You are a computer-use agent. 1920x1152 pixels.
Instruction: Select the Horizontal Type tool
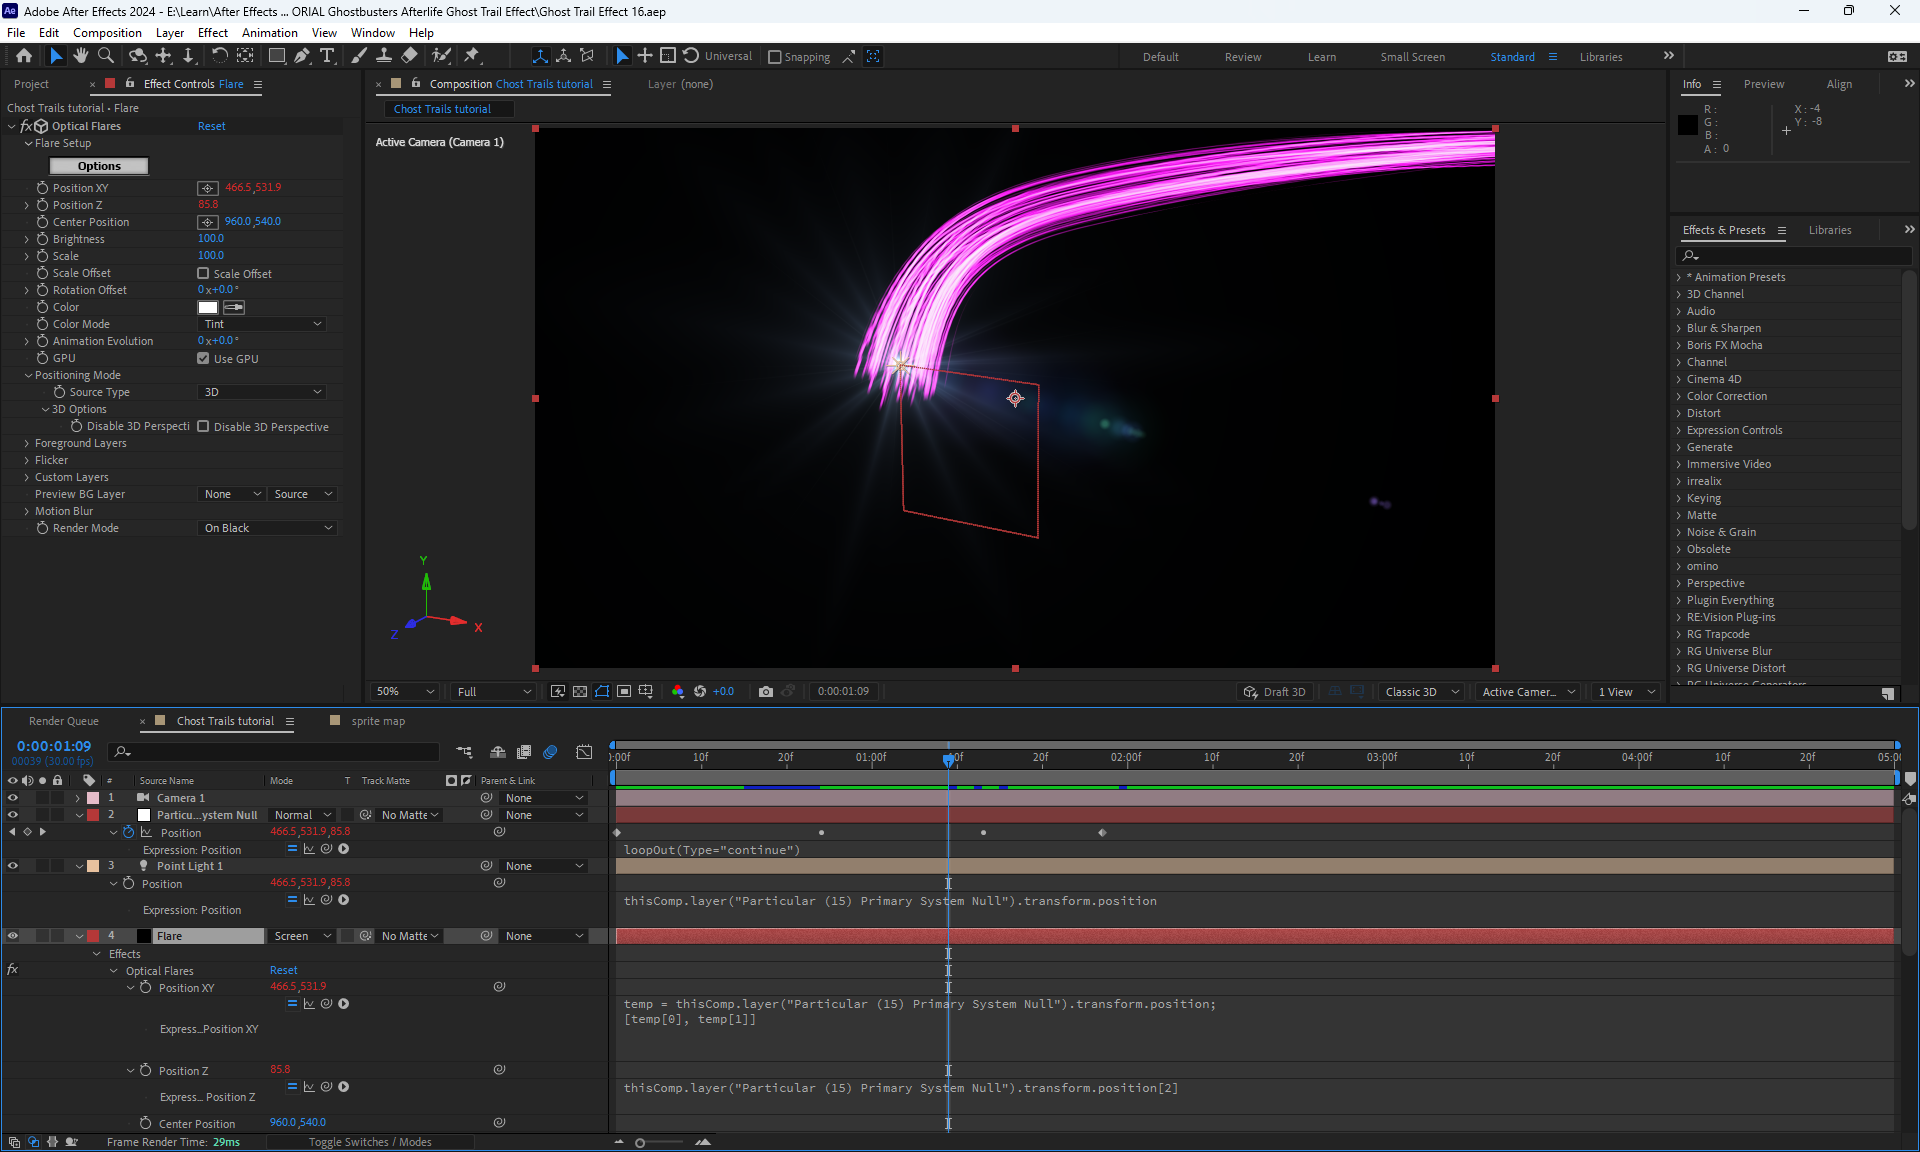pyautogui.click(x=327, y=56)
